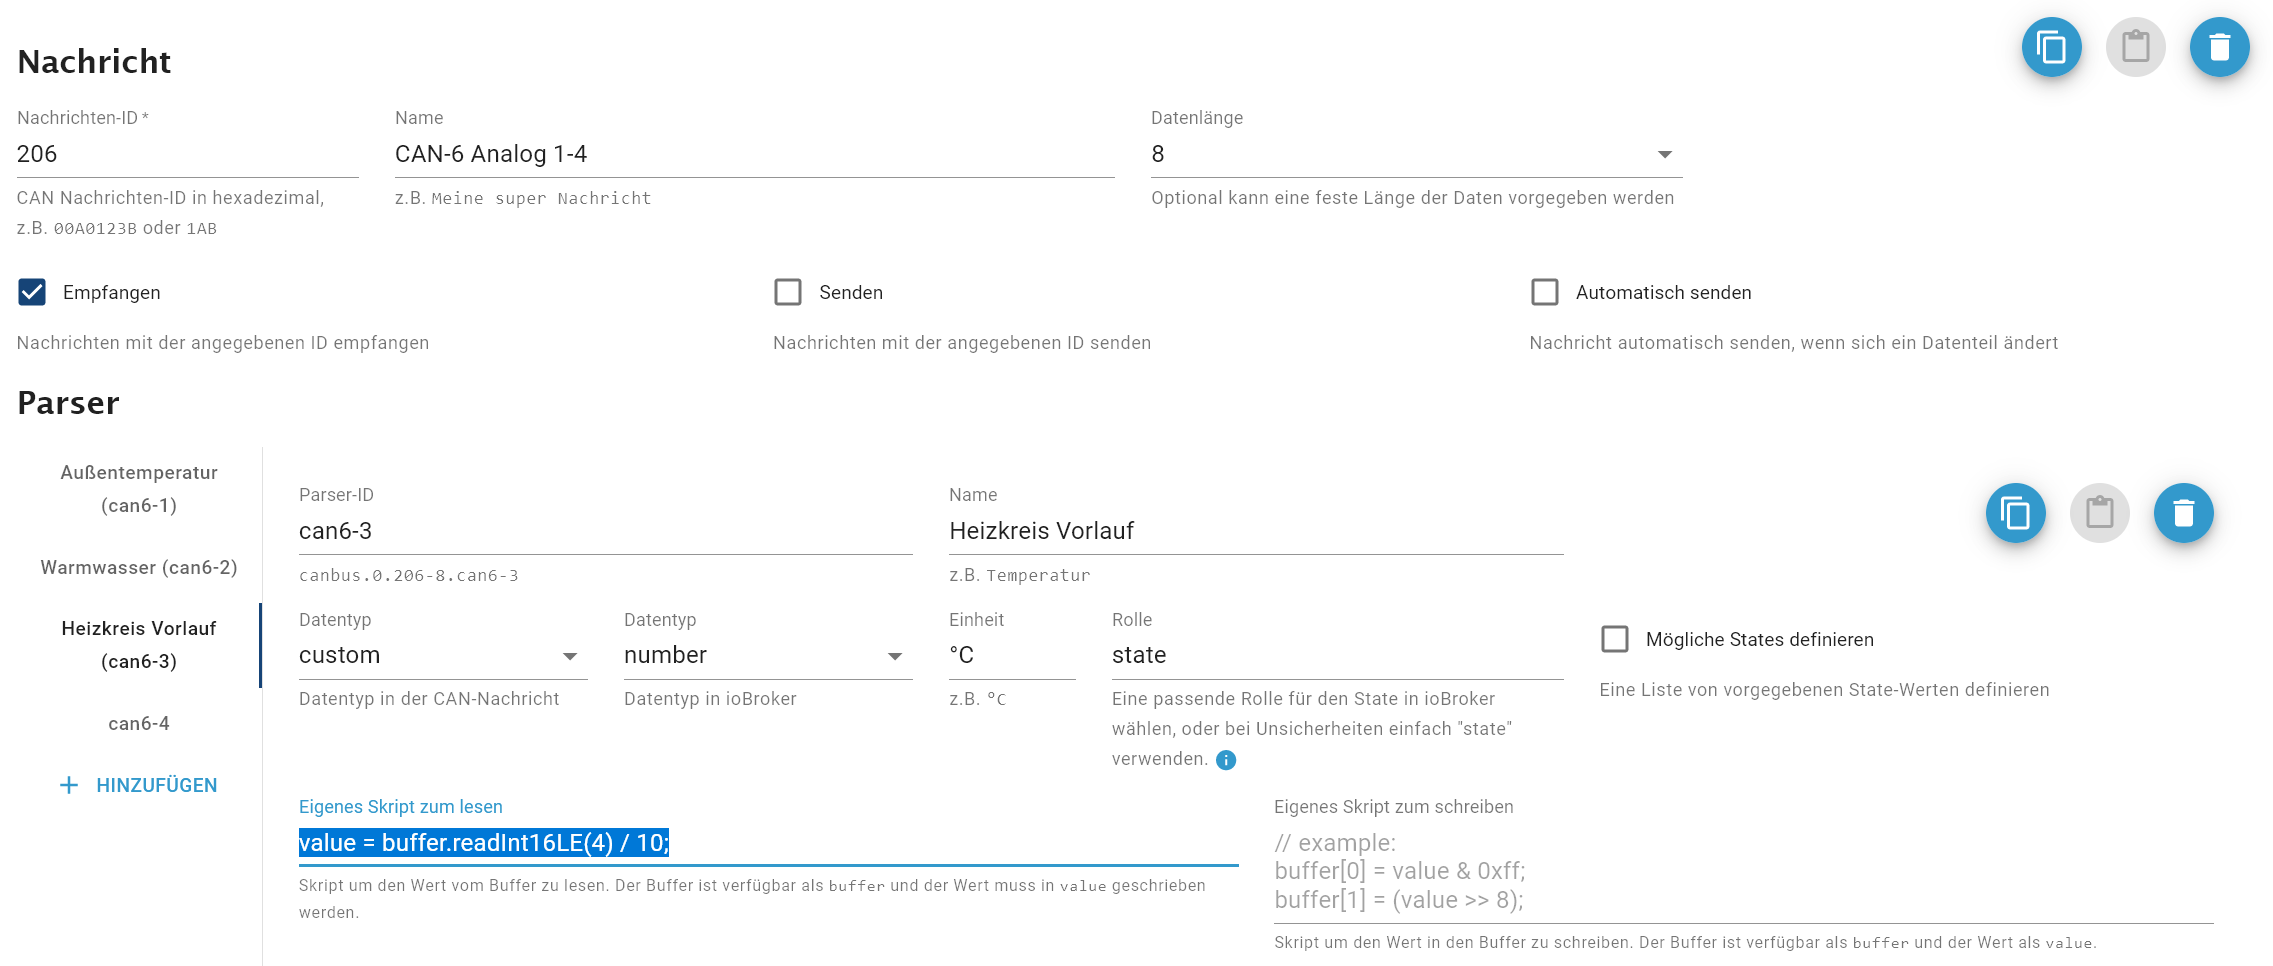The image size is (2273, 966).
Task: Switch to the Außentemperatur (can6-1) parser tab
Action: 139,488
